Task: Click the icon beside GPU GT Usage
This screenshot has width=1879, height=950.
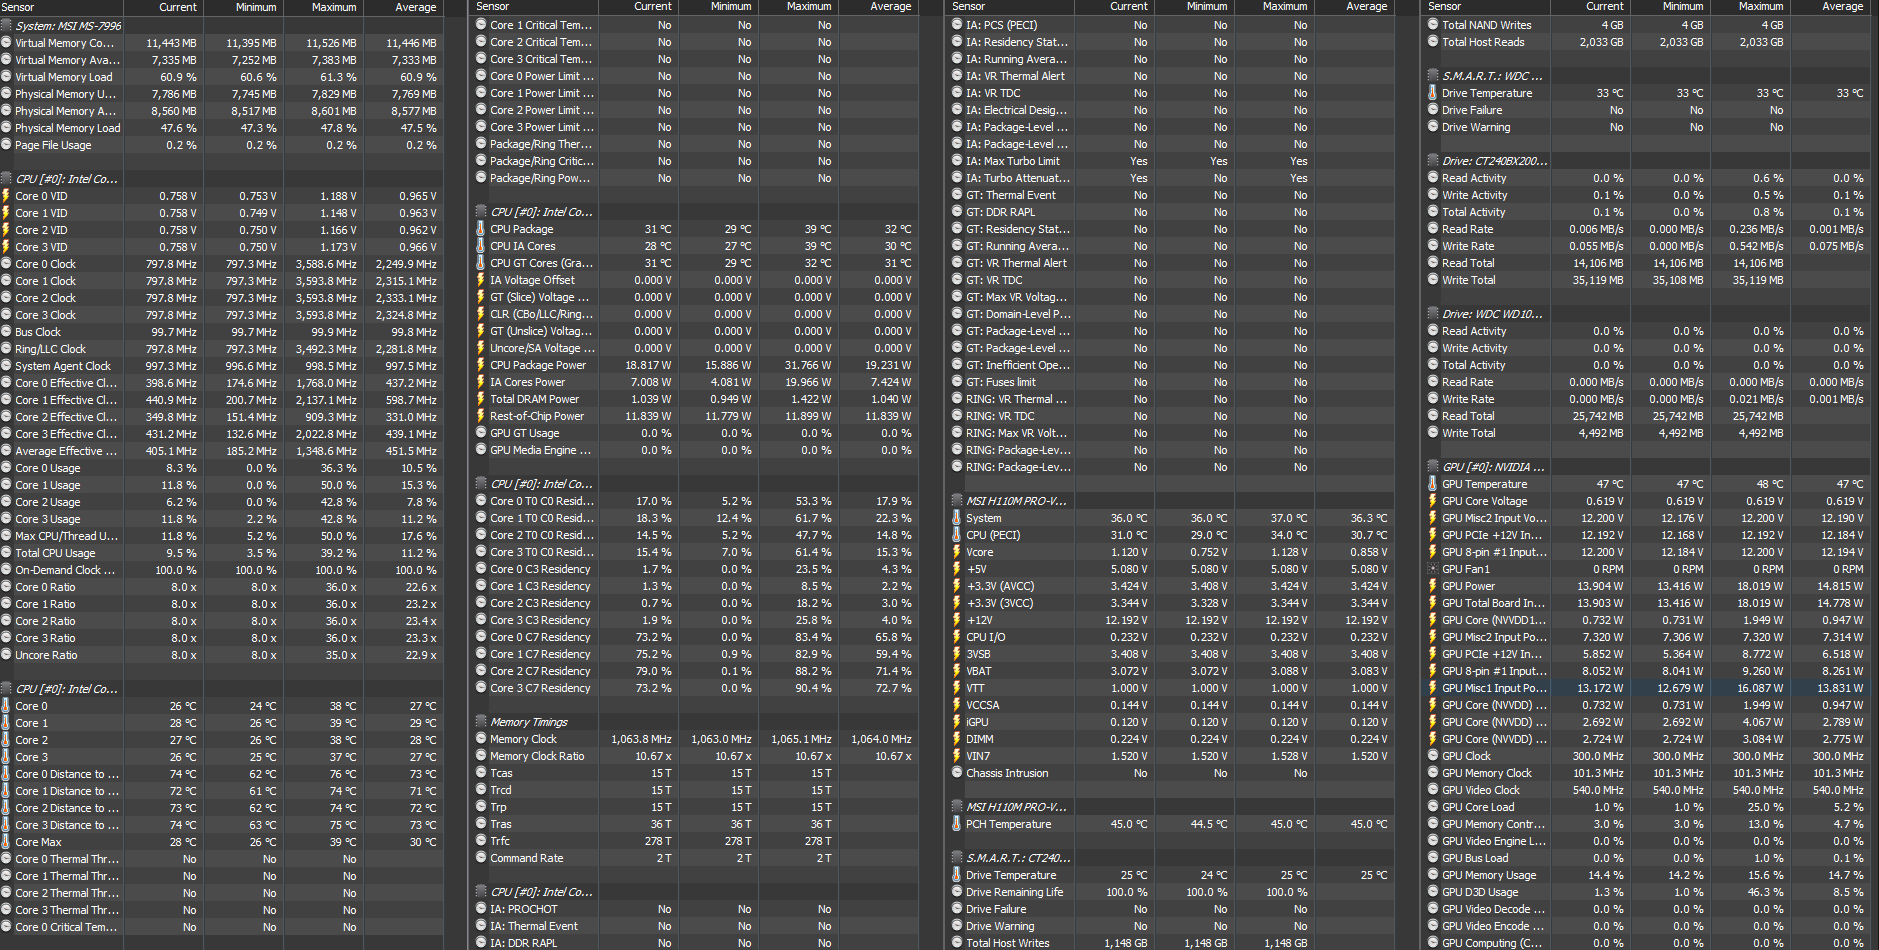Action: click(481, 433)
